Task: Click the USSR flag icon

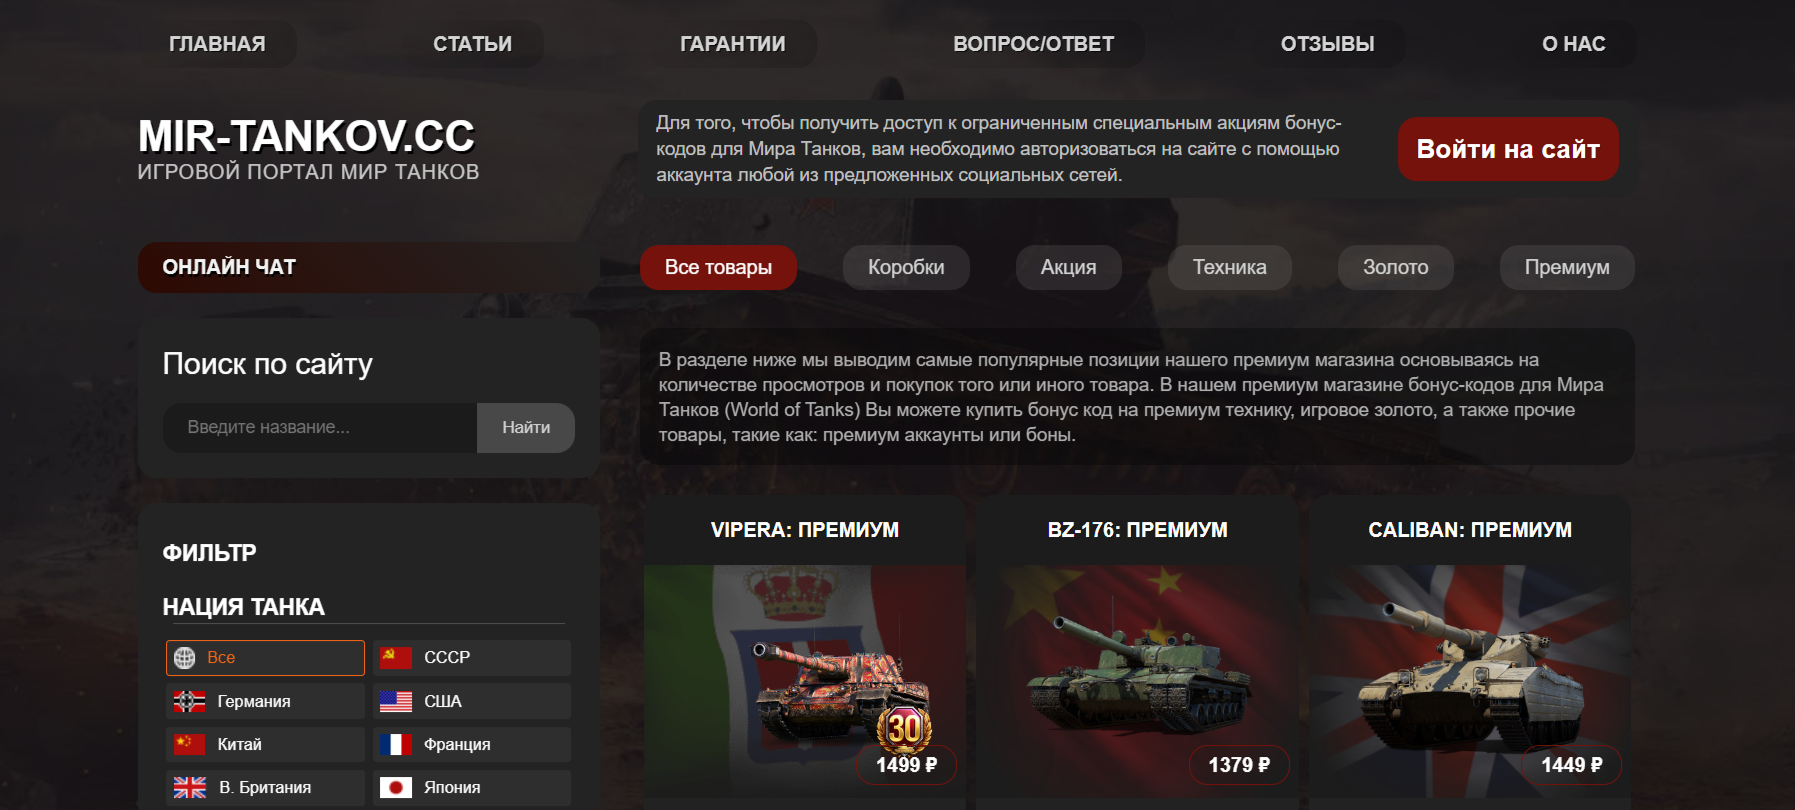Action: (x=395, y=658)
